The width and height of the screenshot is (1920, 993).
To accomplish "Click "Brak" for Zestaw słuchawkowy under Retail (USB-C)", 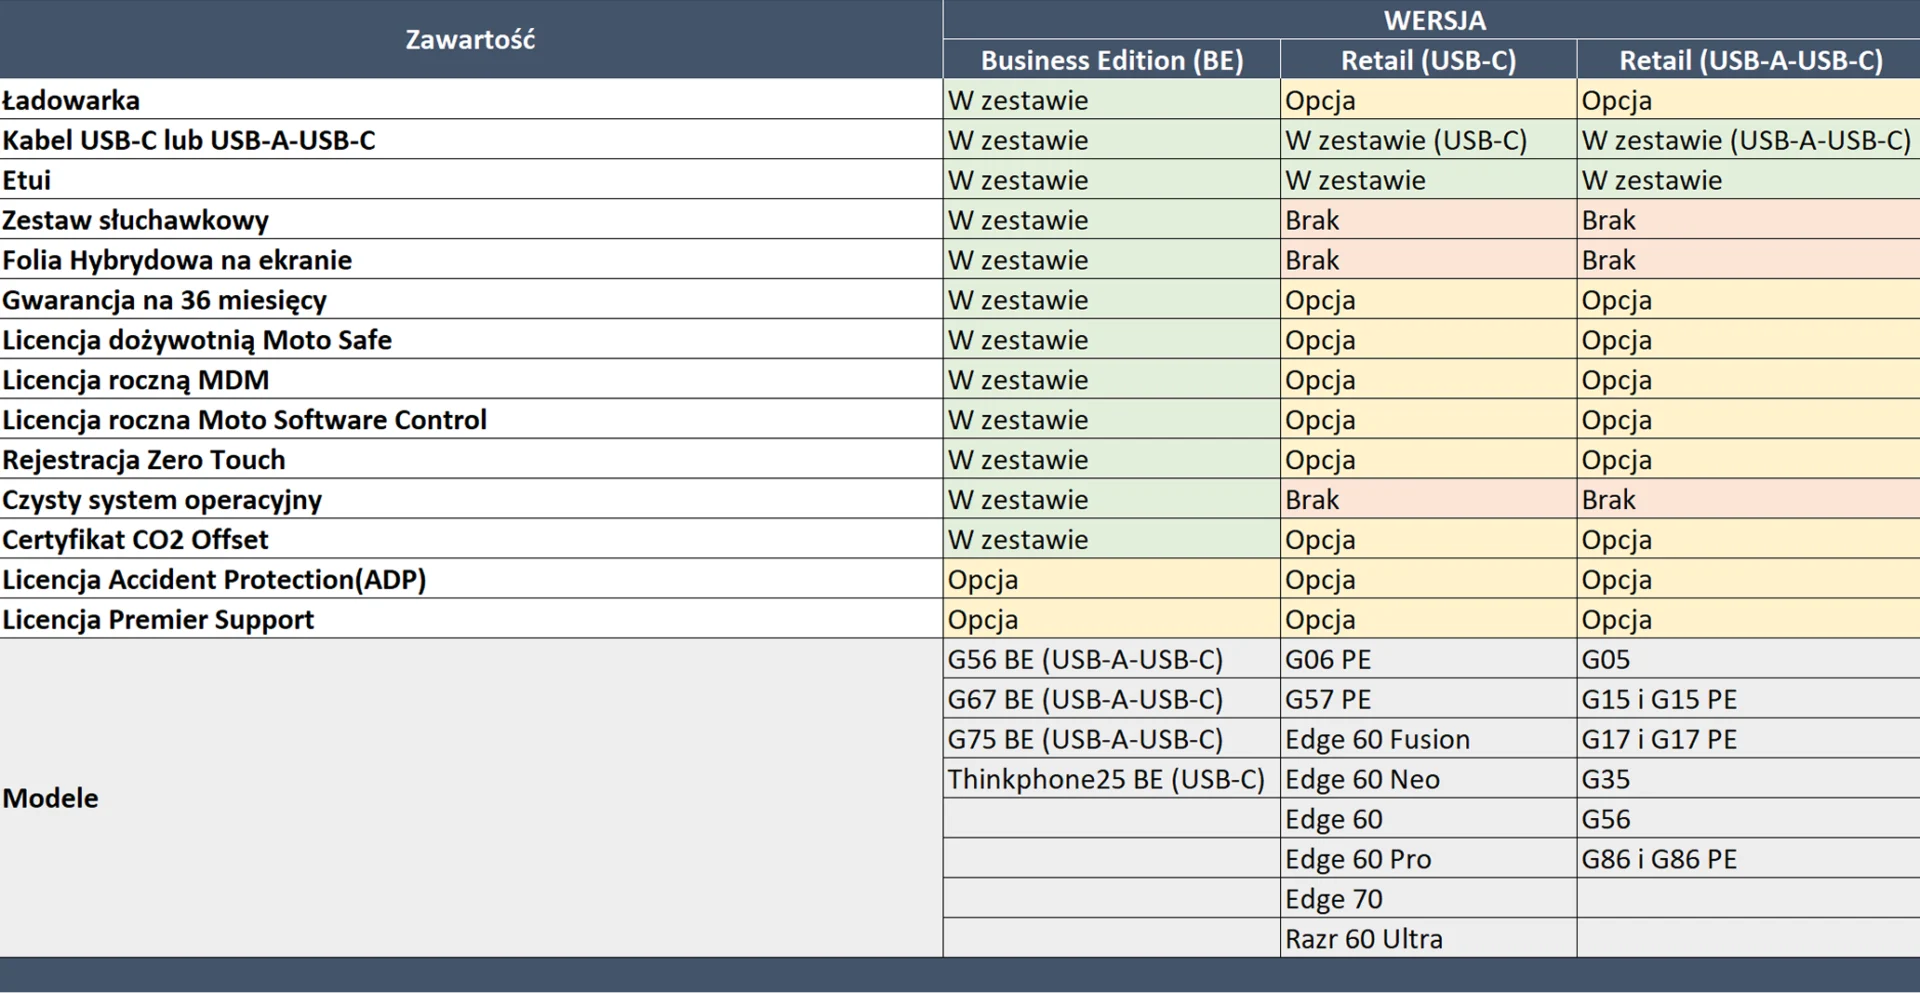I will point(1429,220).
